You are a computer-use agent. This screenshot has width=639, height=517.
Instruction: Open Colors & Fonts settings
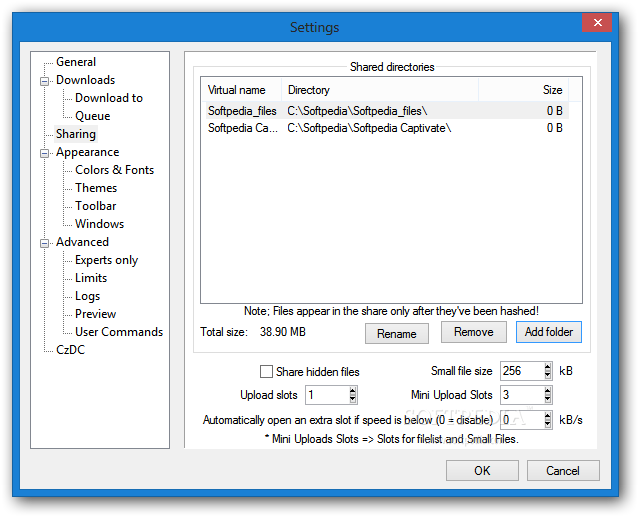(115, 170)
